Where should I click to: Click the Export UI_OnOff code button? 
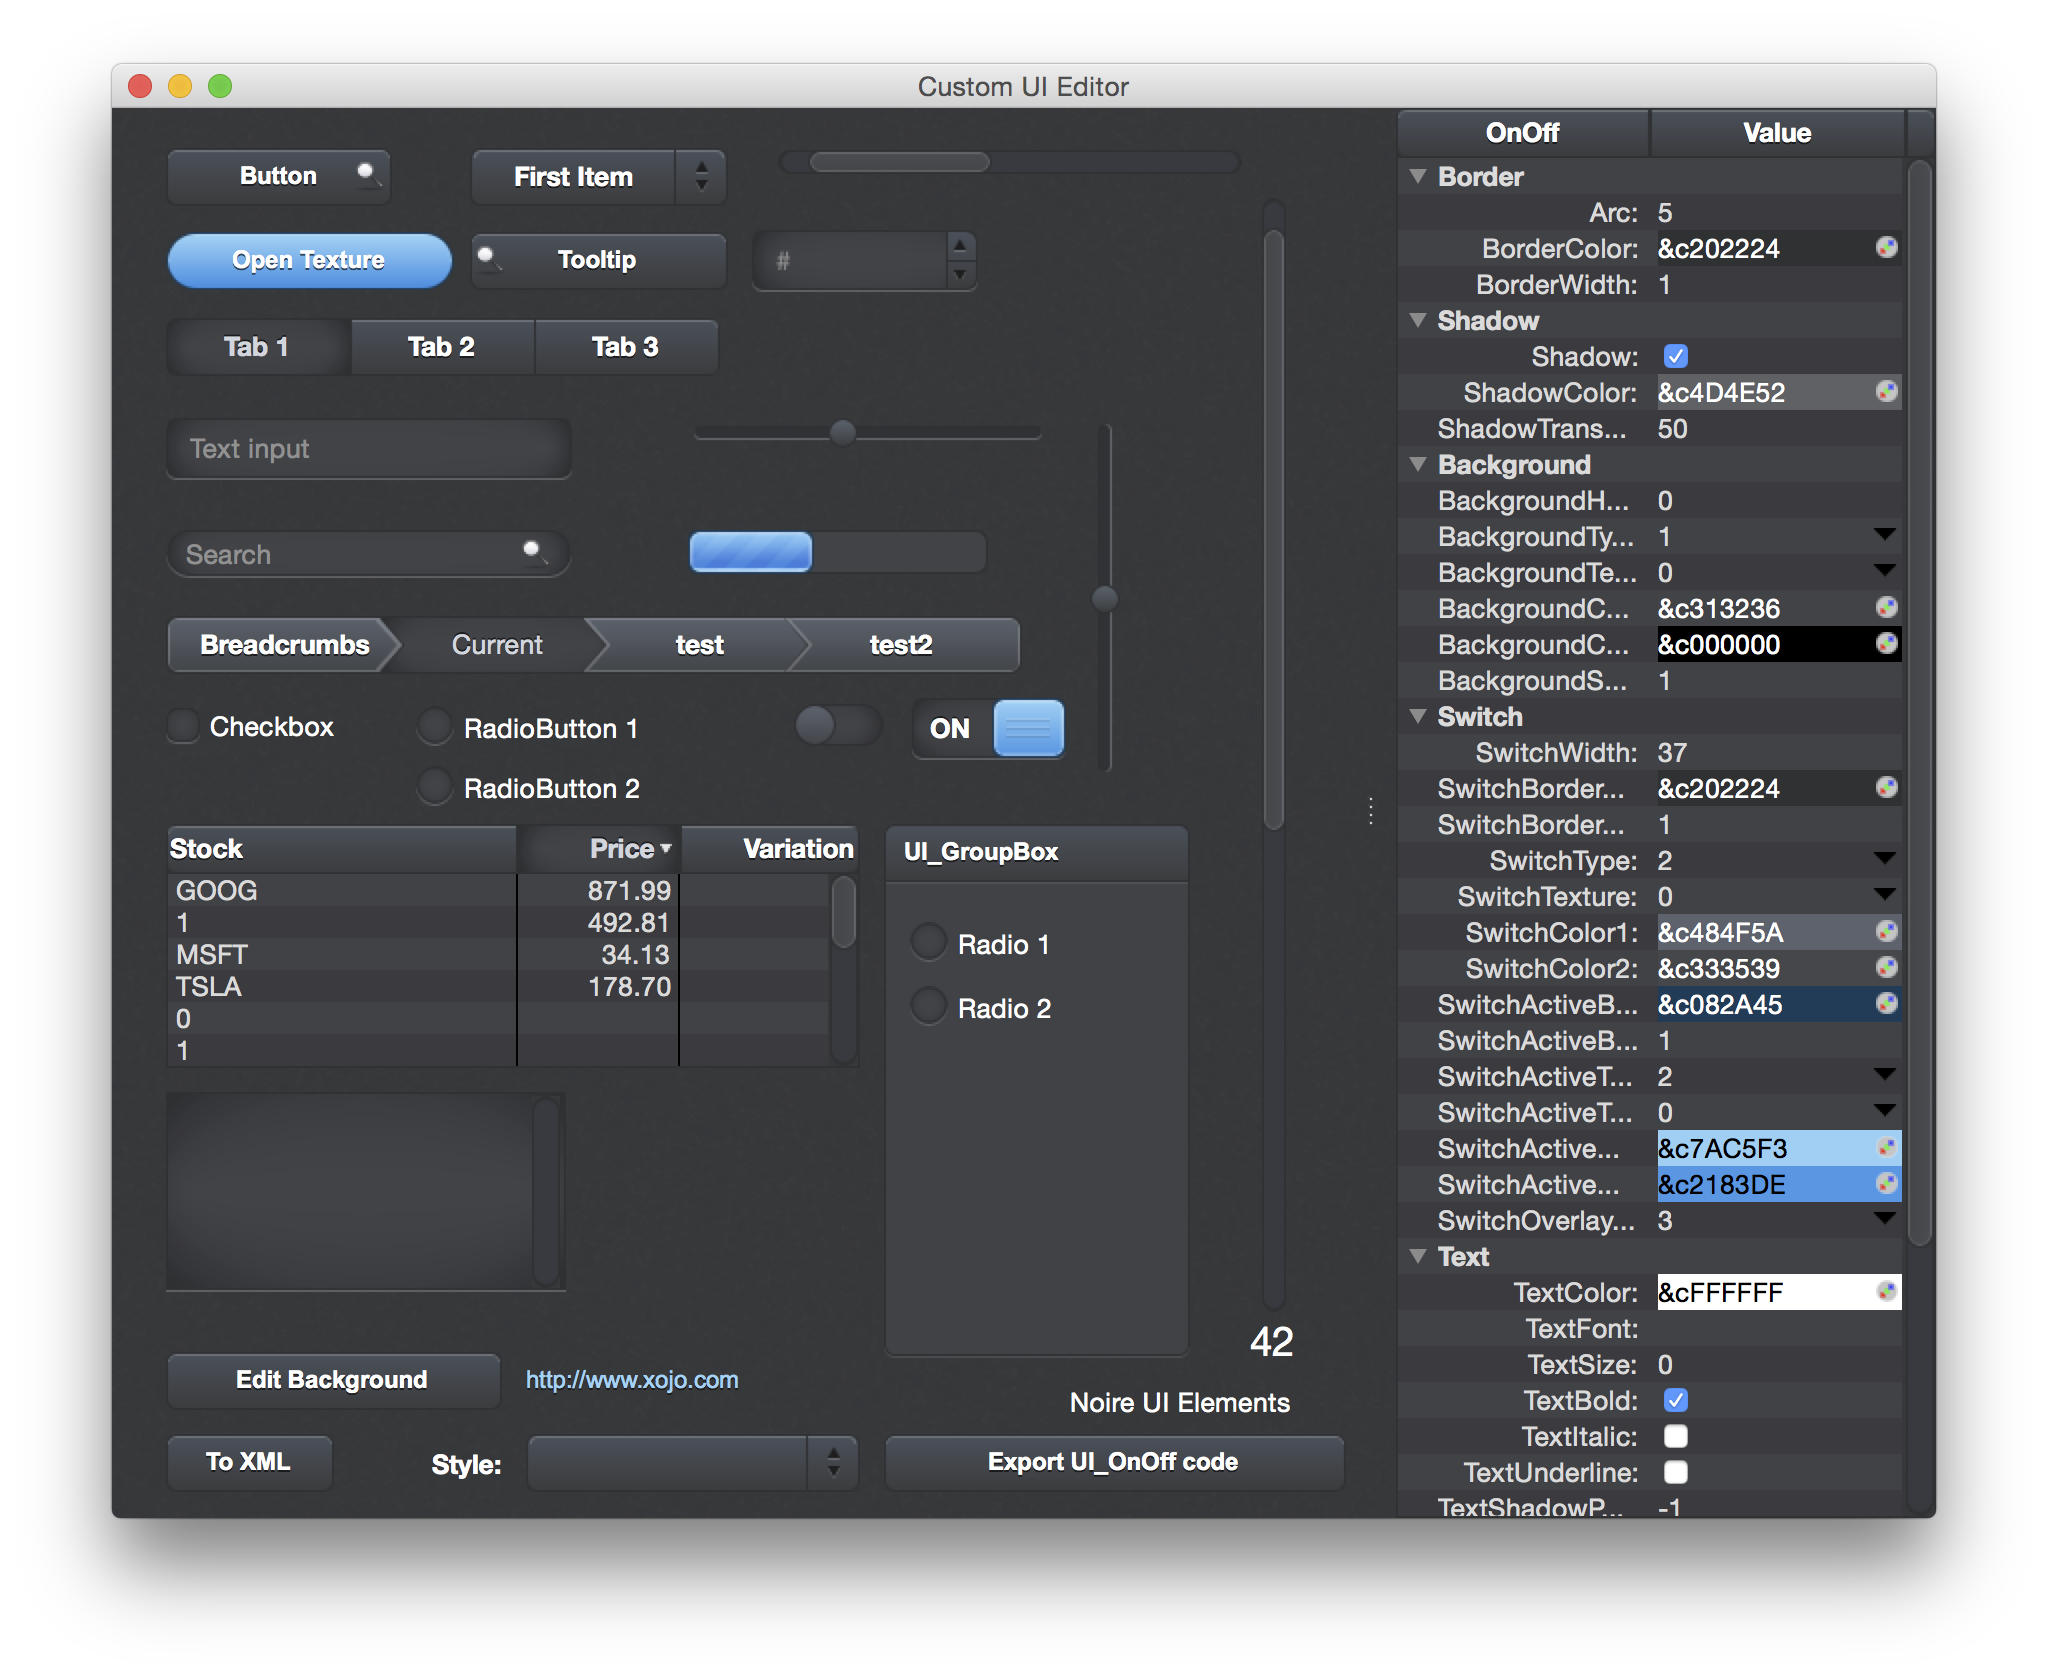pos(1113,1462)
